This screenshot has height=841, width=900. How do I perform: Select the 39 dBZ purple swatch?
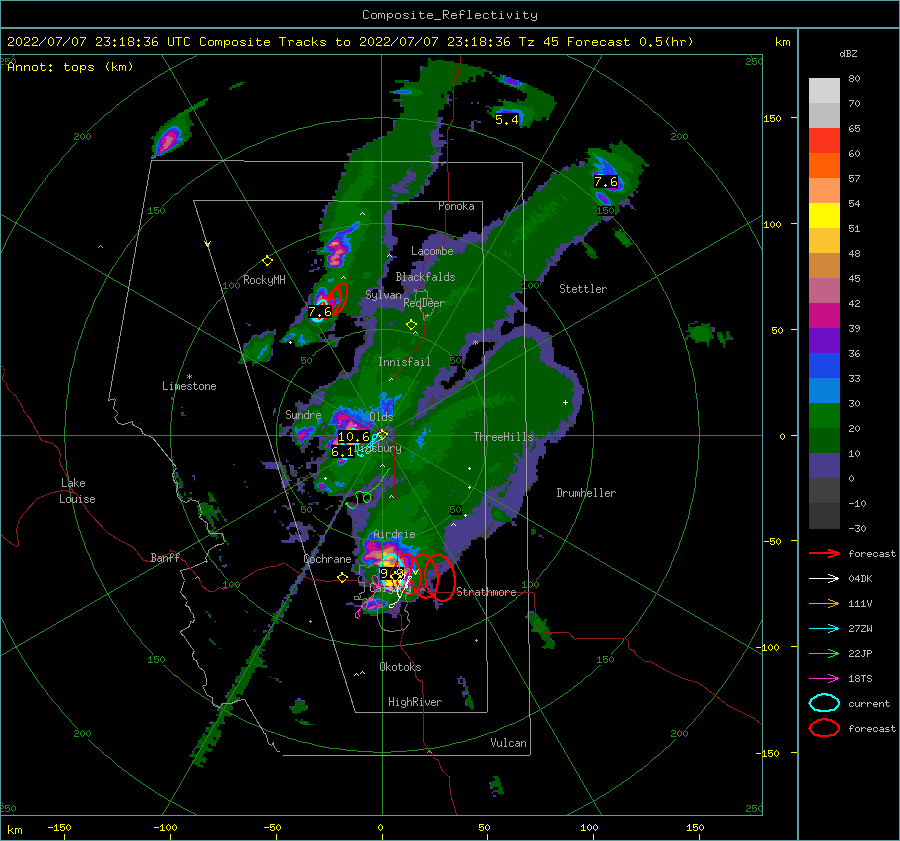[x=824, y=340]
